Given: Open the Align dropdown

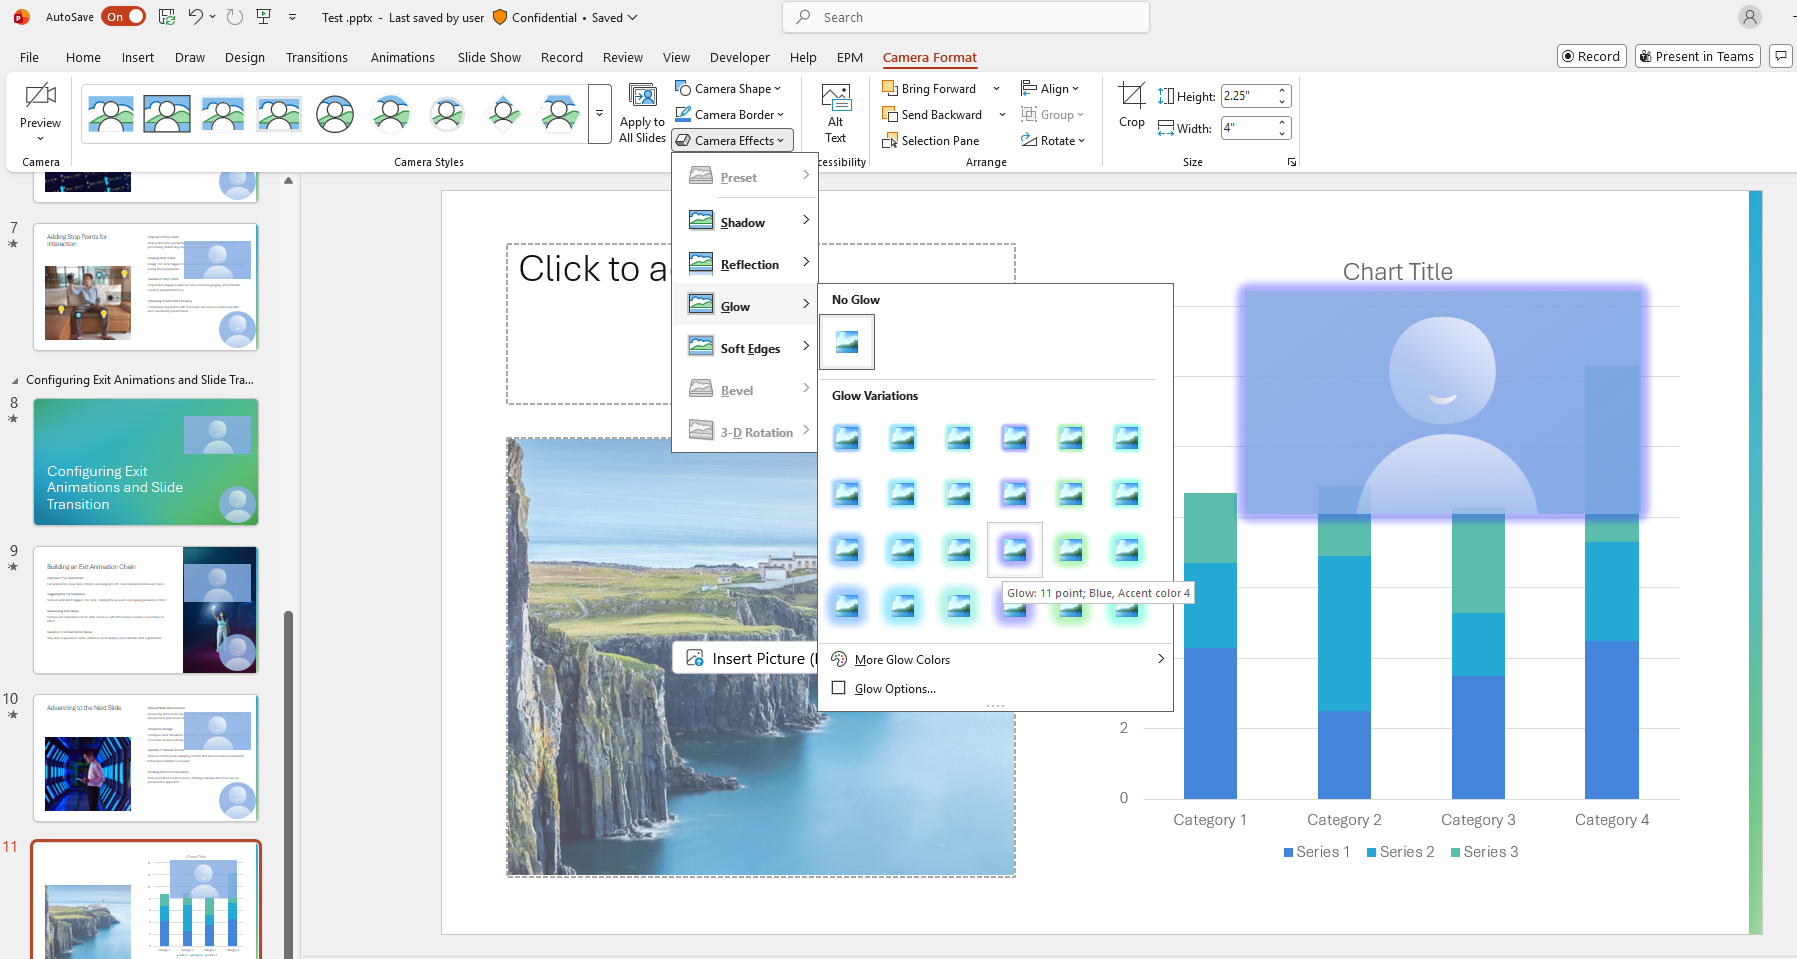Looking at the screenshot, I should 1050,89.
